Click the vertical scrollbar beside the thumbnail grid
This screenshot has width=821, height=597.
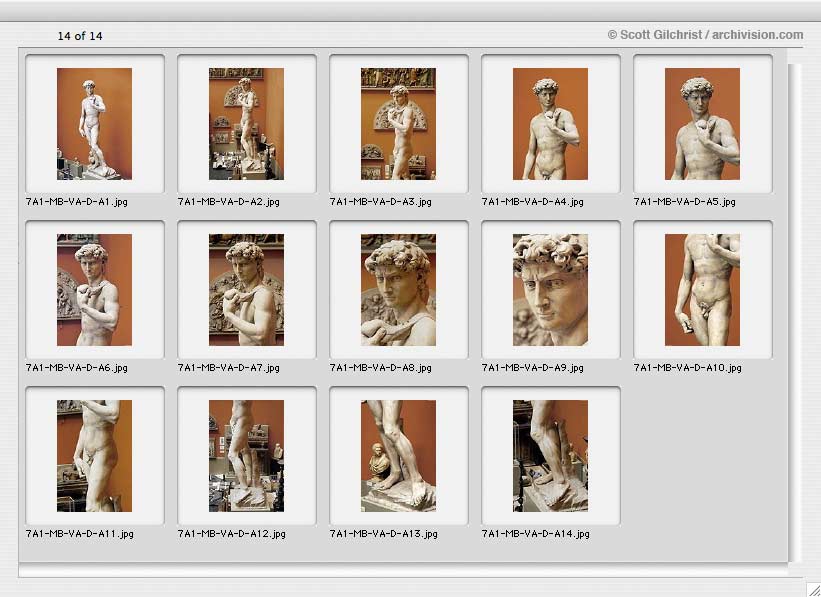[794, 313]
